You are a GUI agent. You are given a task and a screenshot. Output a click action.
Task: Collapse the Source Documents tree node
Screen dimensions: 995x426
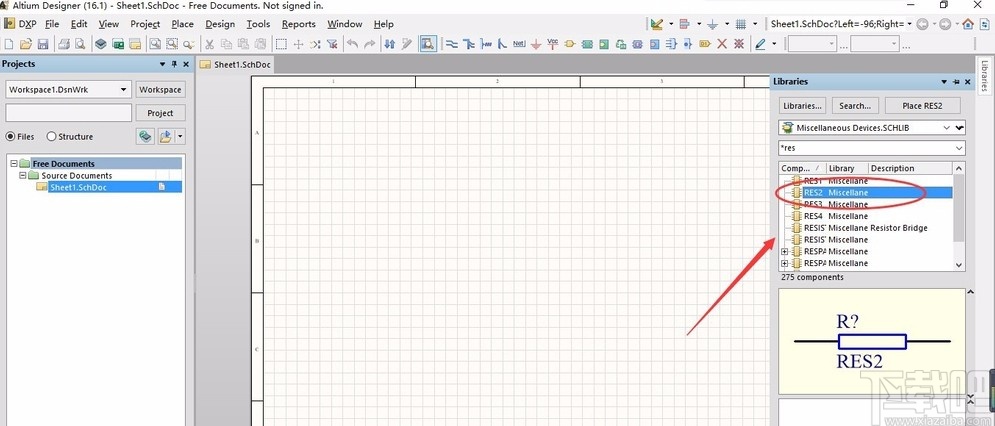[23, 175]
